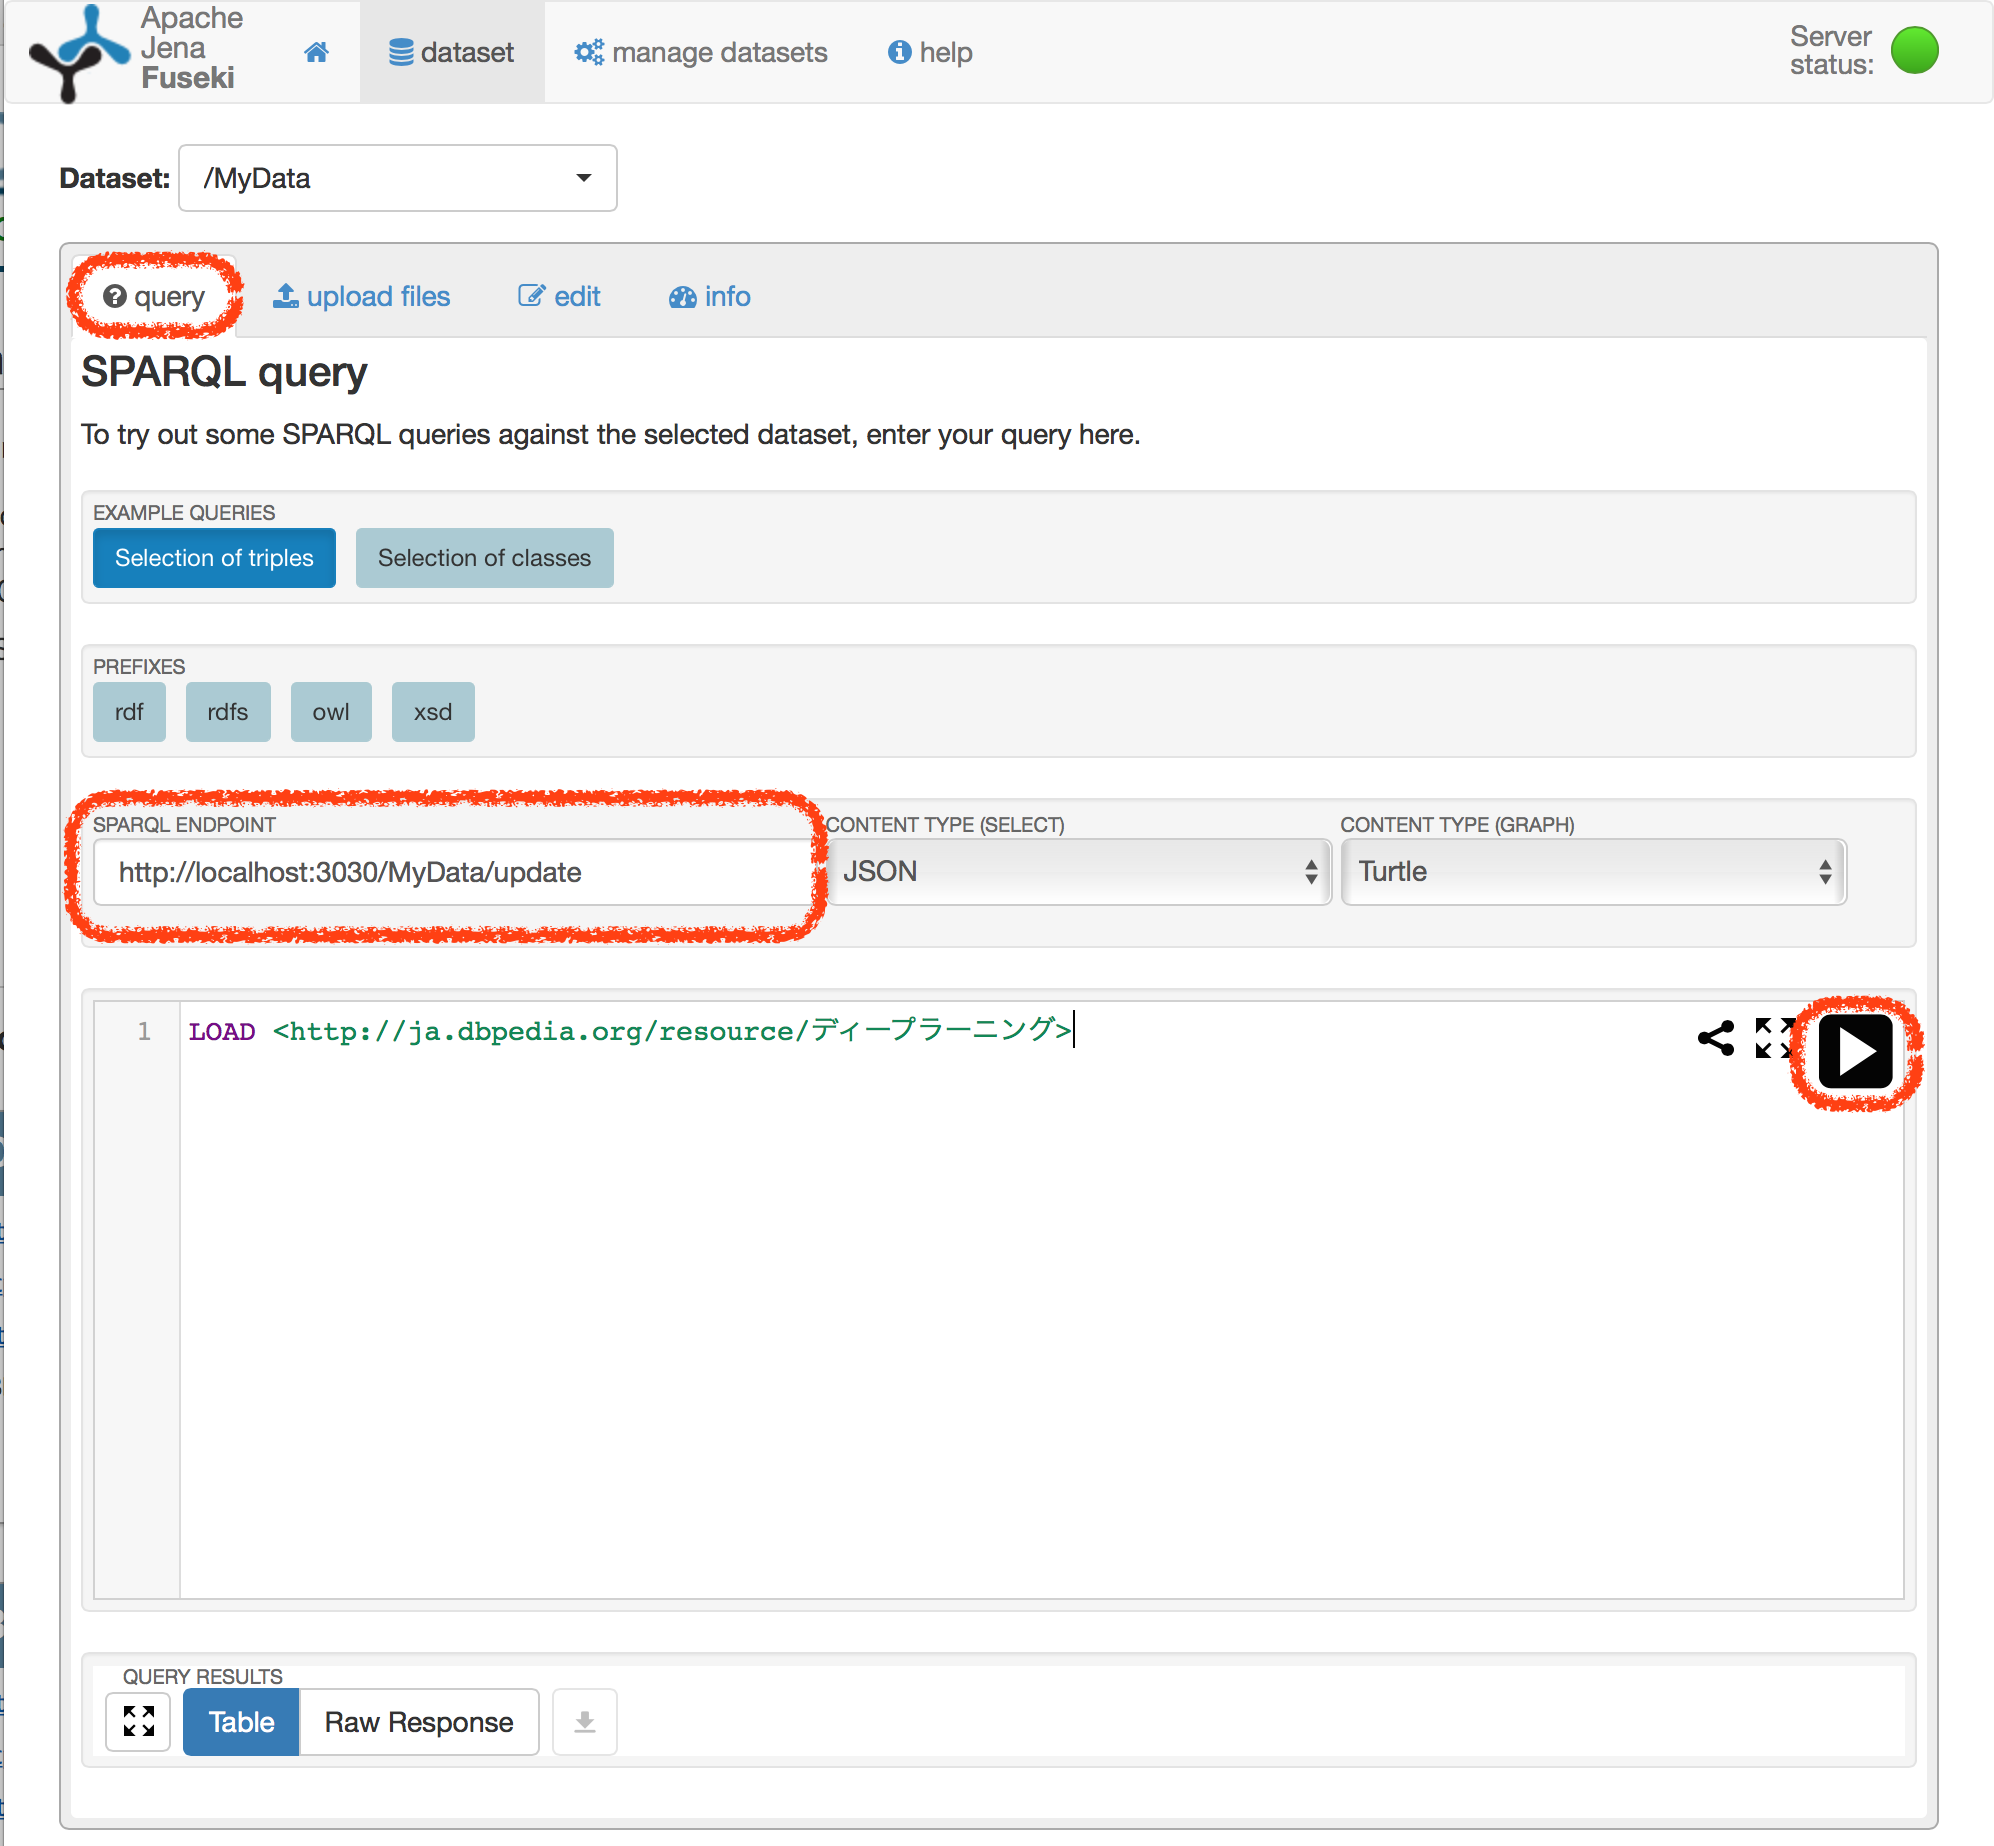1994x1846 pixels.
Task: Insert the rdf prefix
Action: point(128,711)
